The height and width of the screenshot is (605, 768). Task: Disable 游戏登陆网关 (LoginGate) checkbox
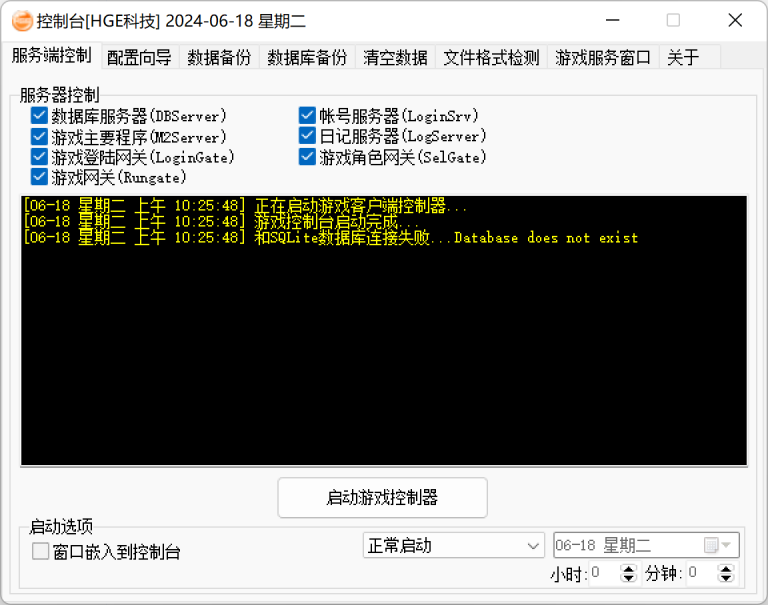coord(39,157)
